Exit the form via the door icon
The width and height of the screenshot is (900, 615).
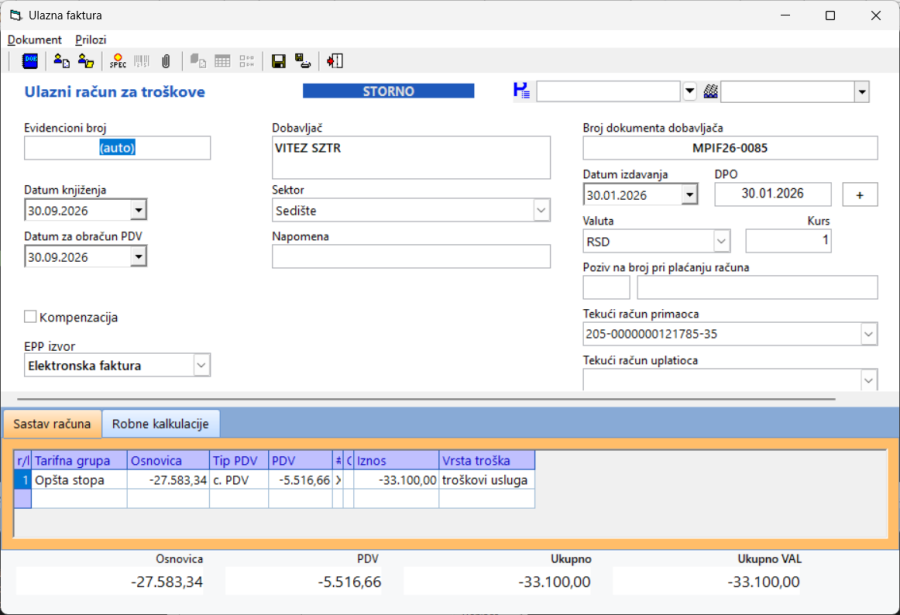click(x=335, y=61)
